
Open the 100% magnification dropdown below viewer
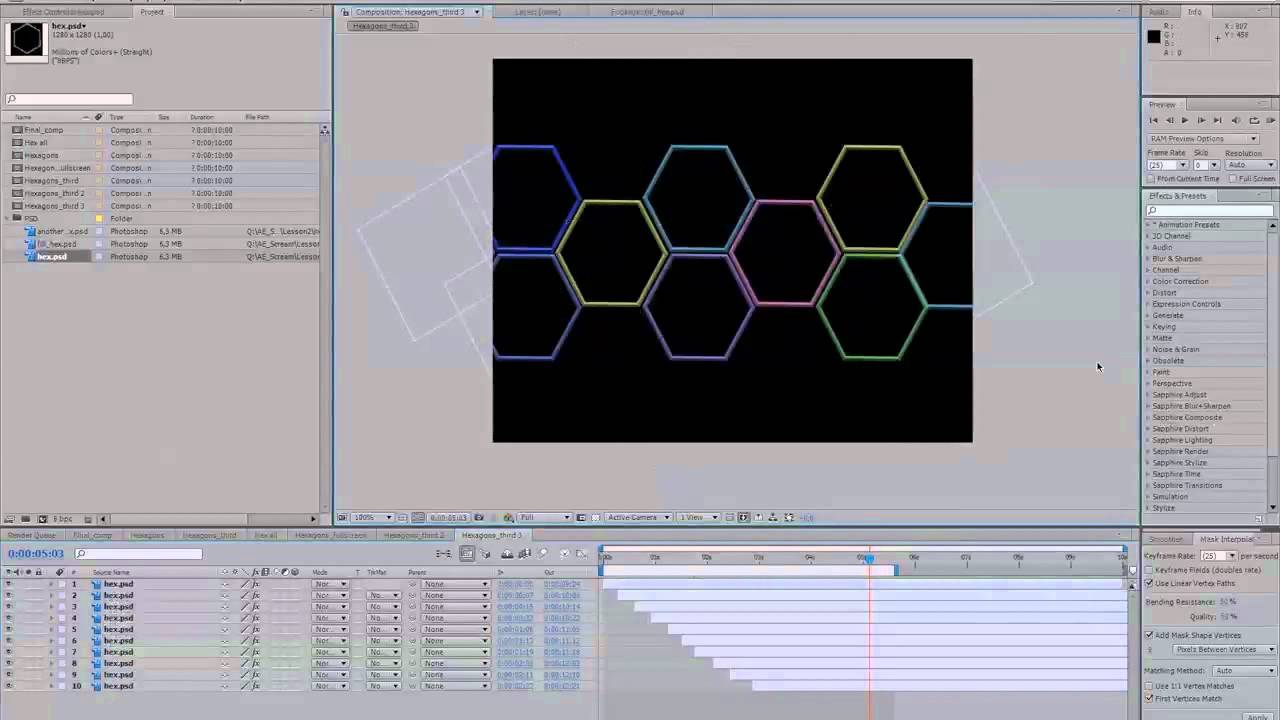coord(372,517)
